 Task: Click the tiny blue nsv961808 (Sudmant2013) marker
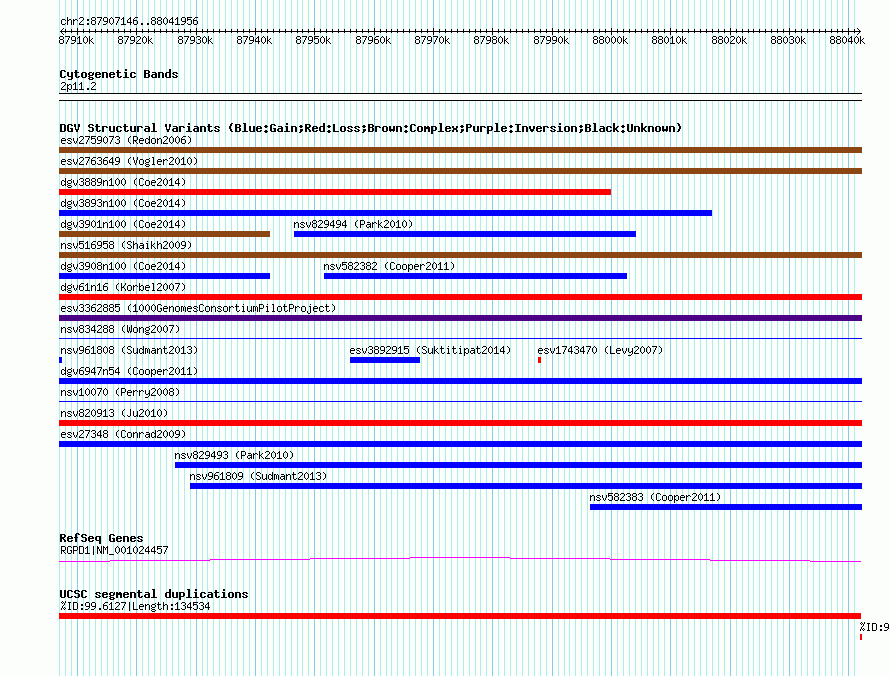pyautogui.click(x=61, y=360)
